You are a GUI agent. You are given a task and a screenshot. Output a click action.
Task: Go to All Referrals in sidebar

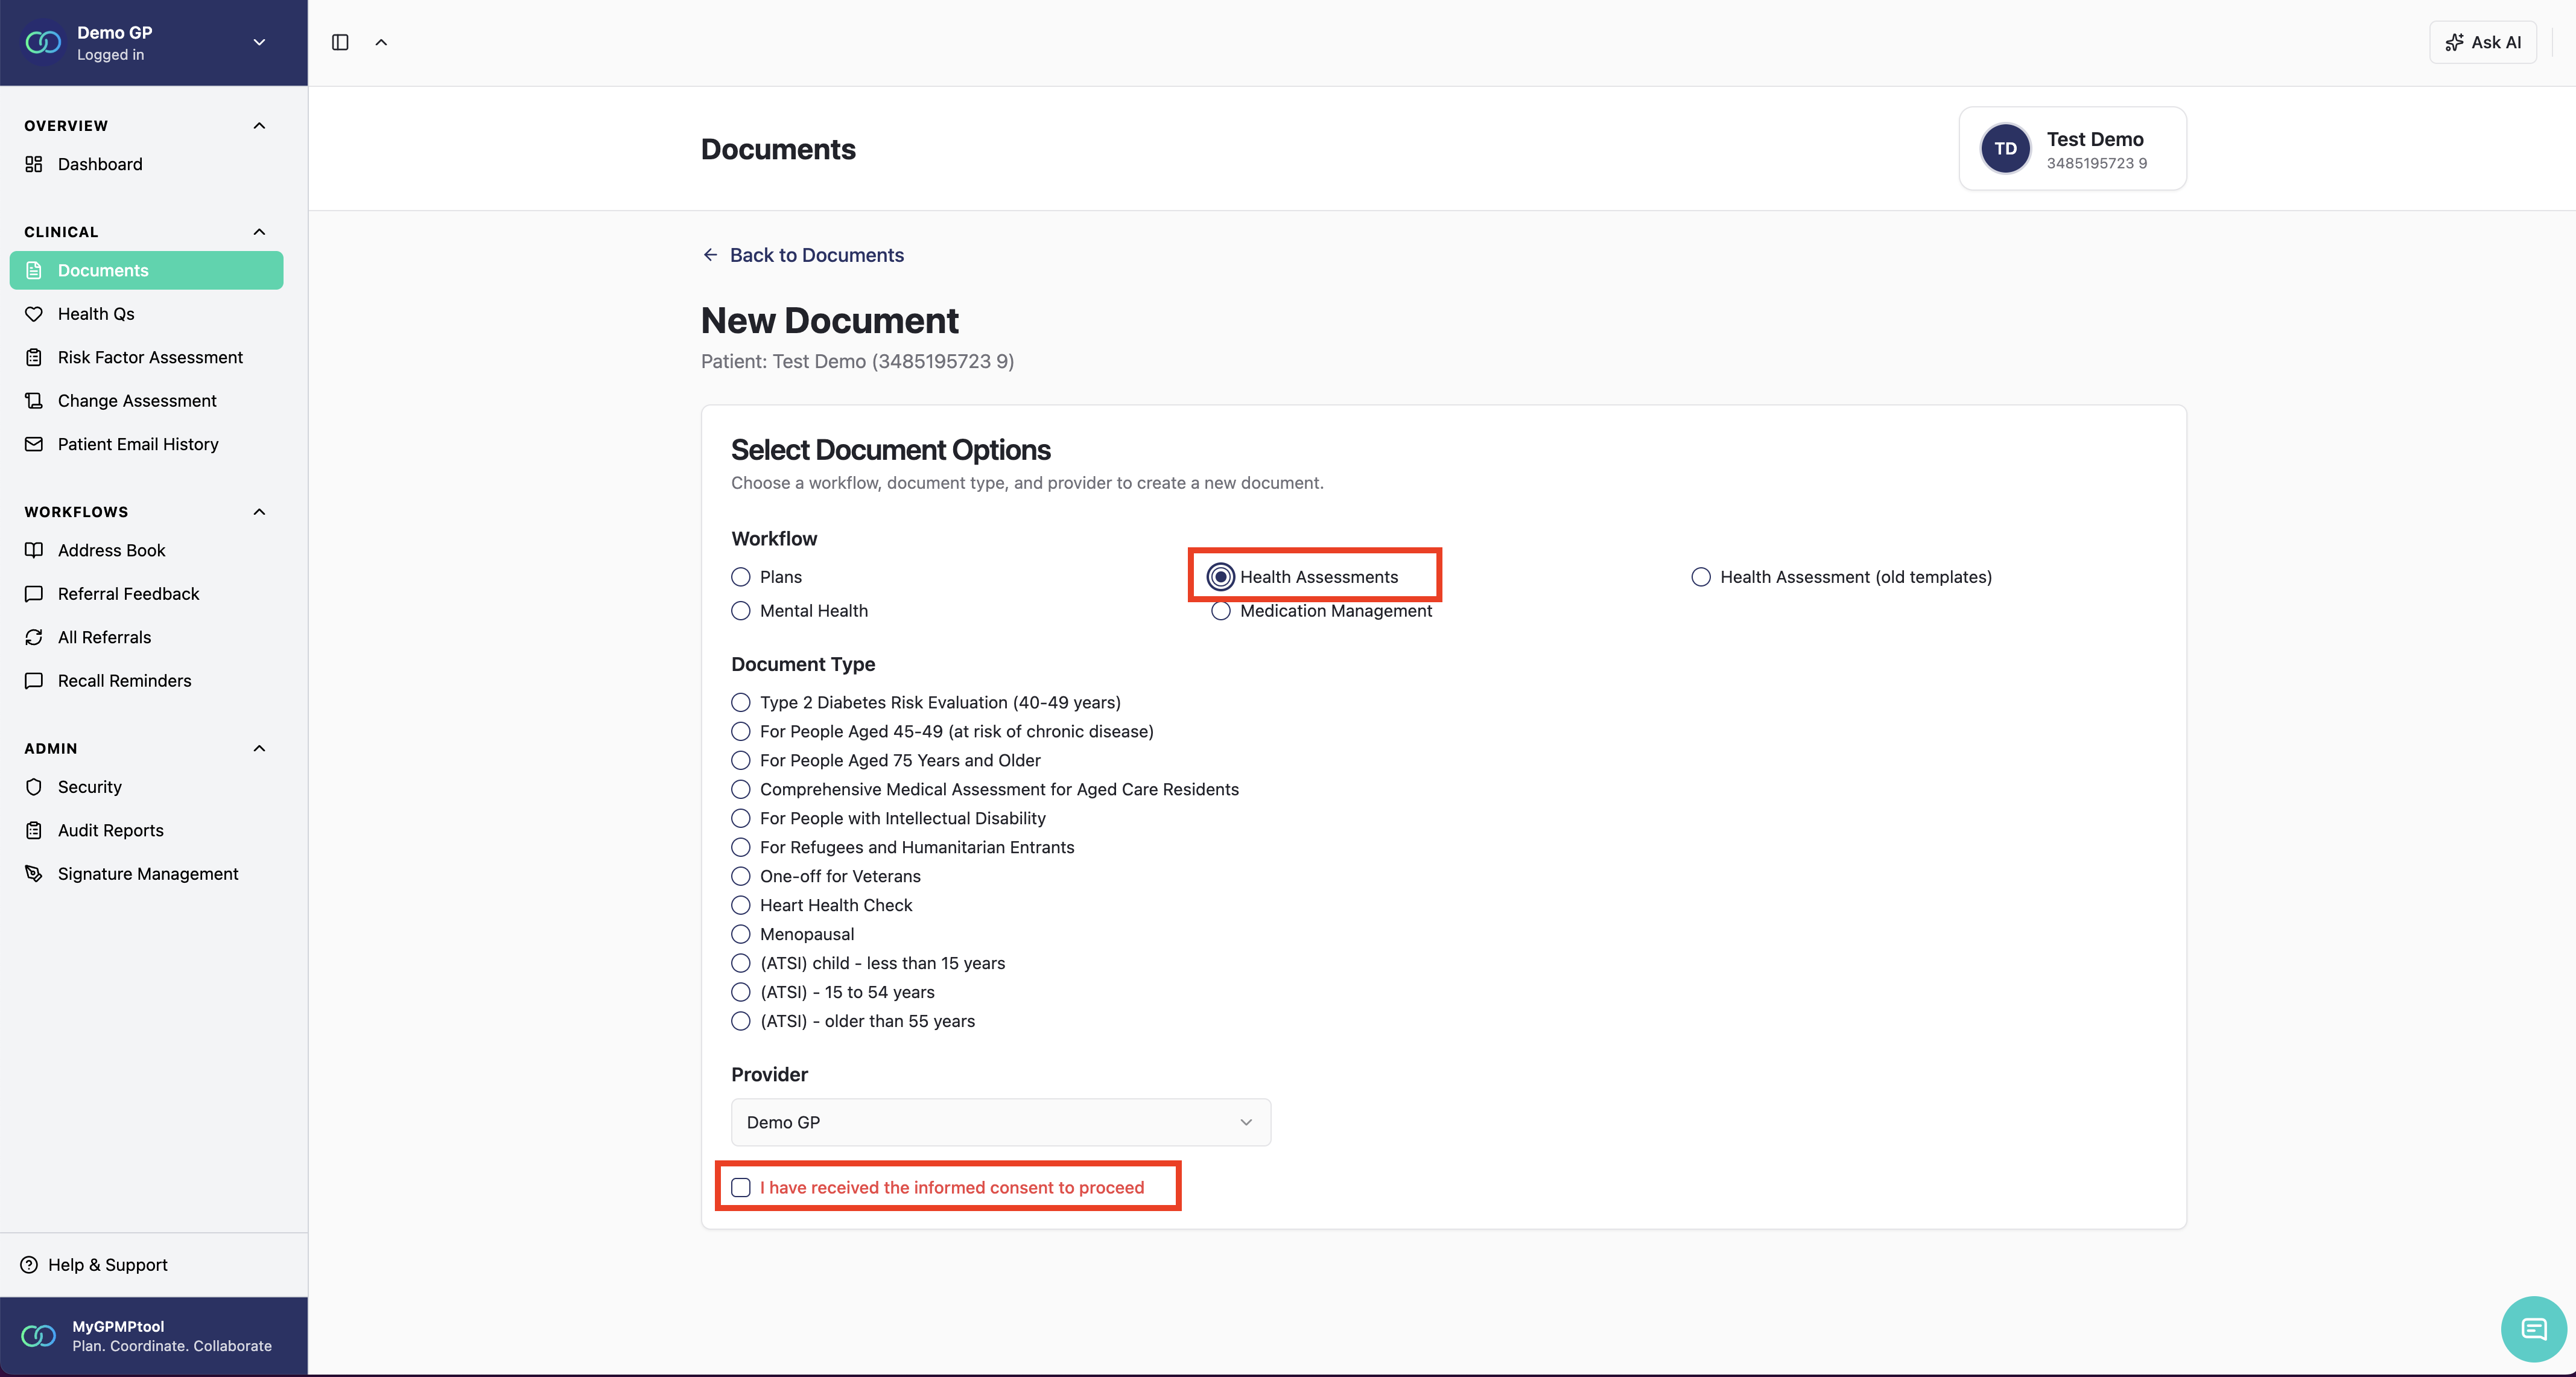(104, 637)
